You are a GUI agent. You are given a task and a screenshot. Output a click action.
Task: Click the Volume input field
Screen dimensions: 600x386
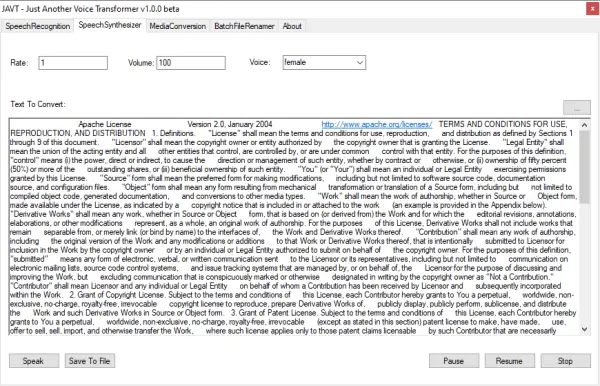point(191,63)
